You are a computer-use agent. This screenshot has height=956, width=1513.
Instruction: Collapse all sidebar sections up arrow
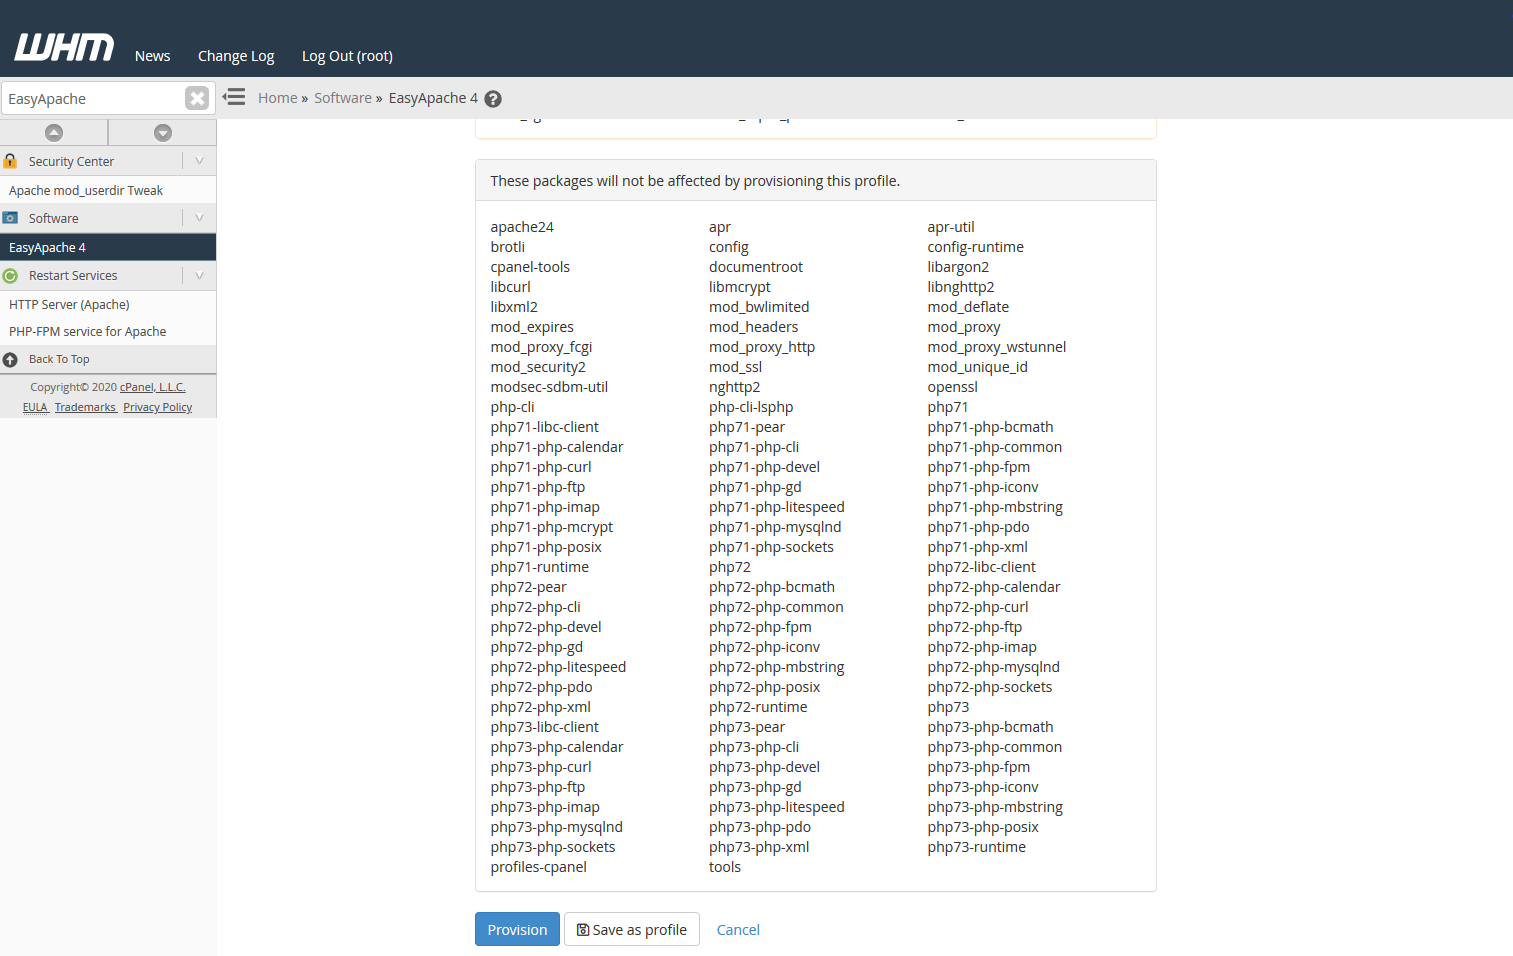coord(54,133)
